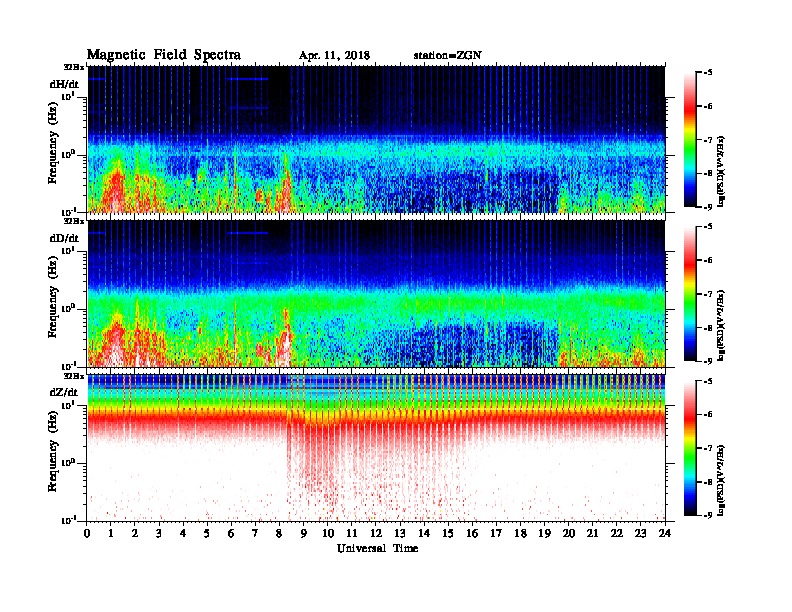Click hour 4 on the Universal Time axis
This screenshot has width=792, height=612.
coord(183,533)
